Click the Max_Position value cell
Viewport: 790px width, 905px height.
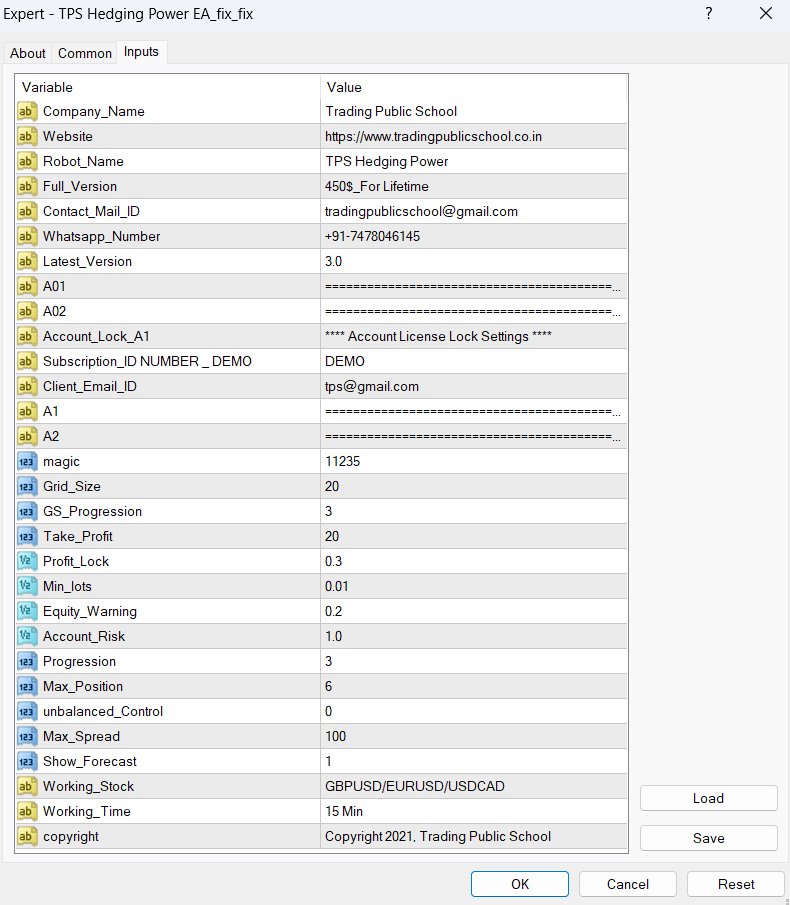click(x=473, y=686)
